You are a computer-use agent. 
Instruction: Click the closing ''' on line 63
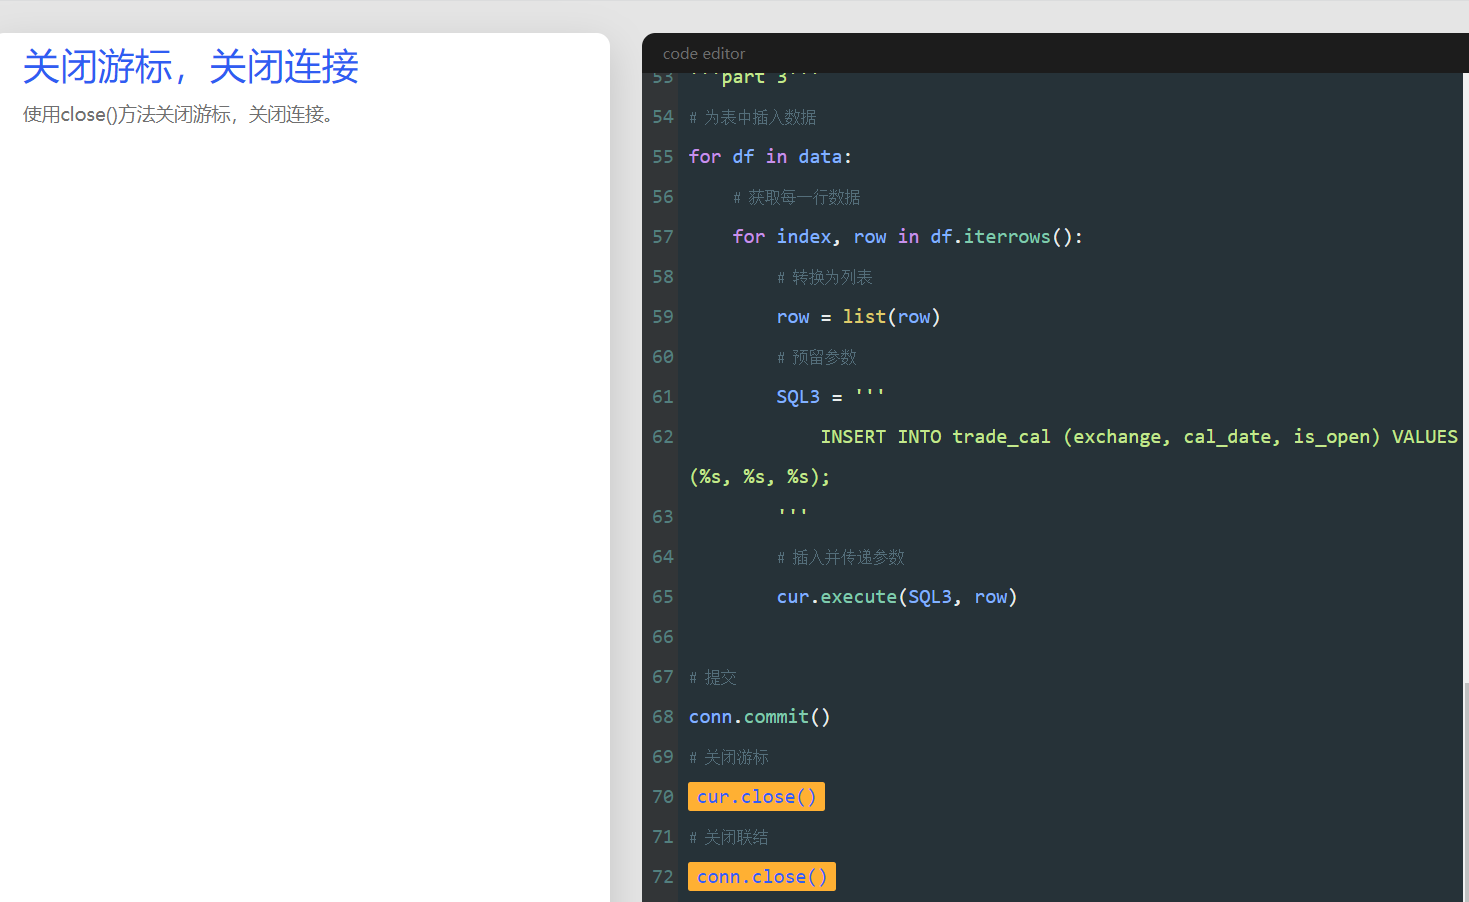pyautogui.click(x=793, y=513)
